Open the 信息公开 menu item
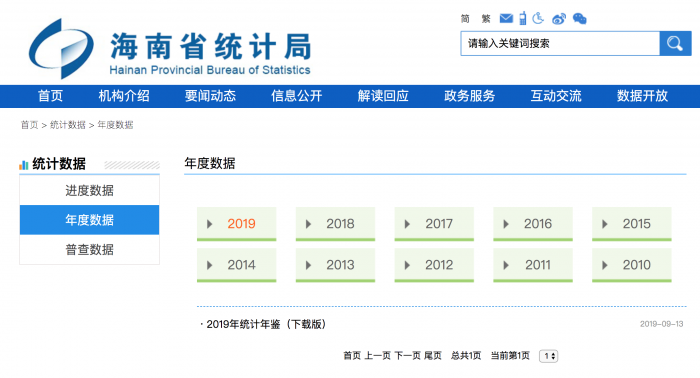This screenshot has height=378, width=700. pos(296,96)
